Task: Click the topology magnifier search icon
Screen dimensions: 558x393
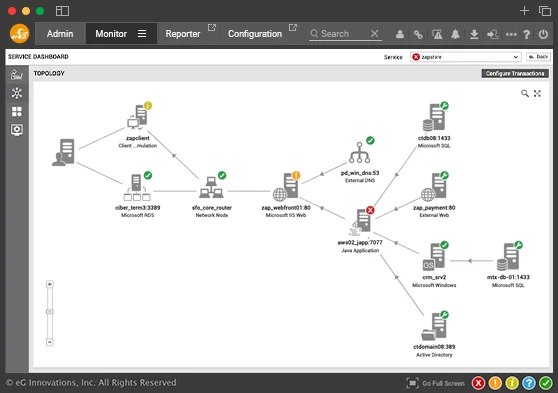Action: (x=525, y=93)
